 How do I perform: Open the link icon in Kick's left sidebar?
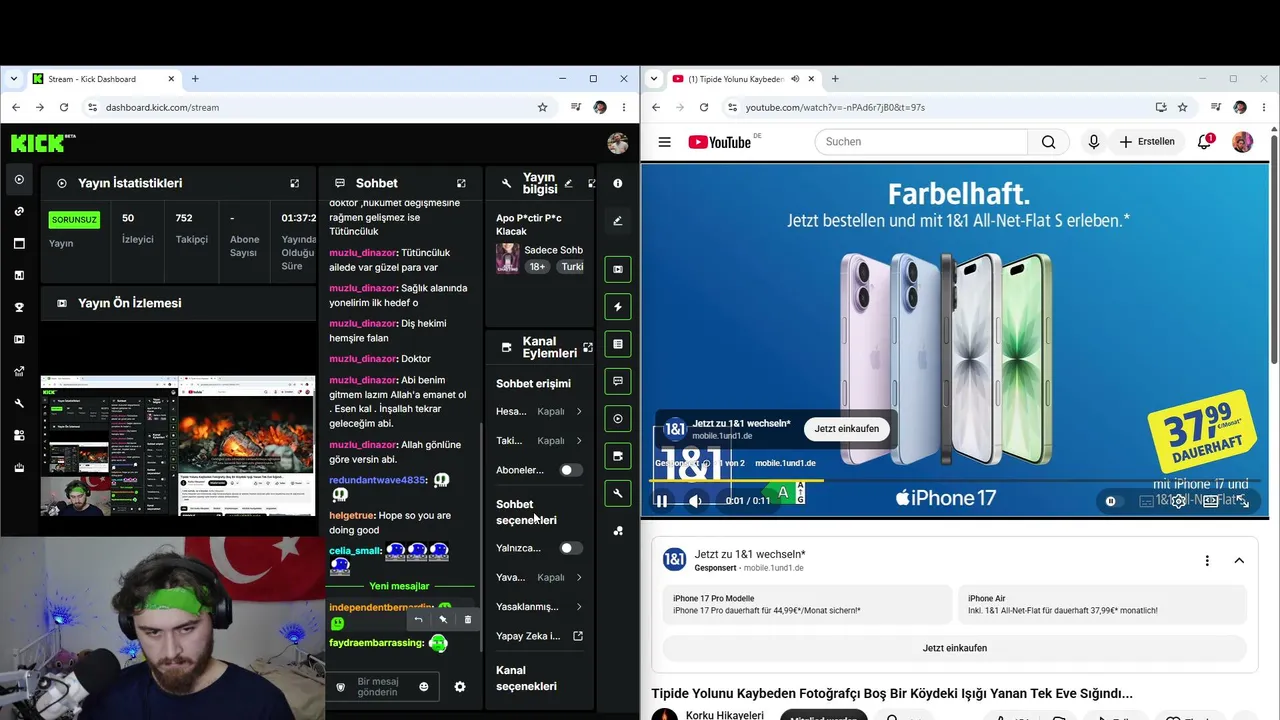point(19,211)
